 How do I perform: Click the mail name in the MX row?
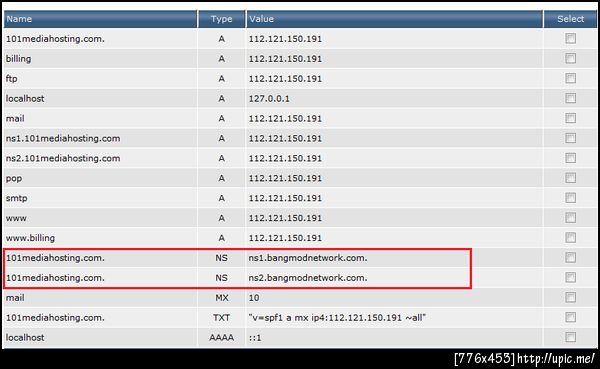tap(15, 298)
